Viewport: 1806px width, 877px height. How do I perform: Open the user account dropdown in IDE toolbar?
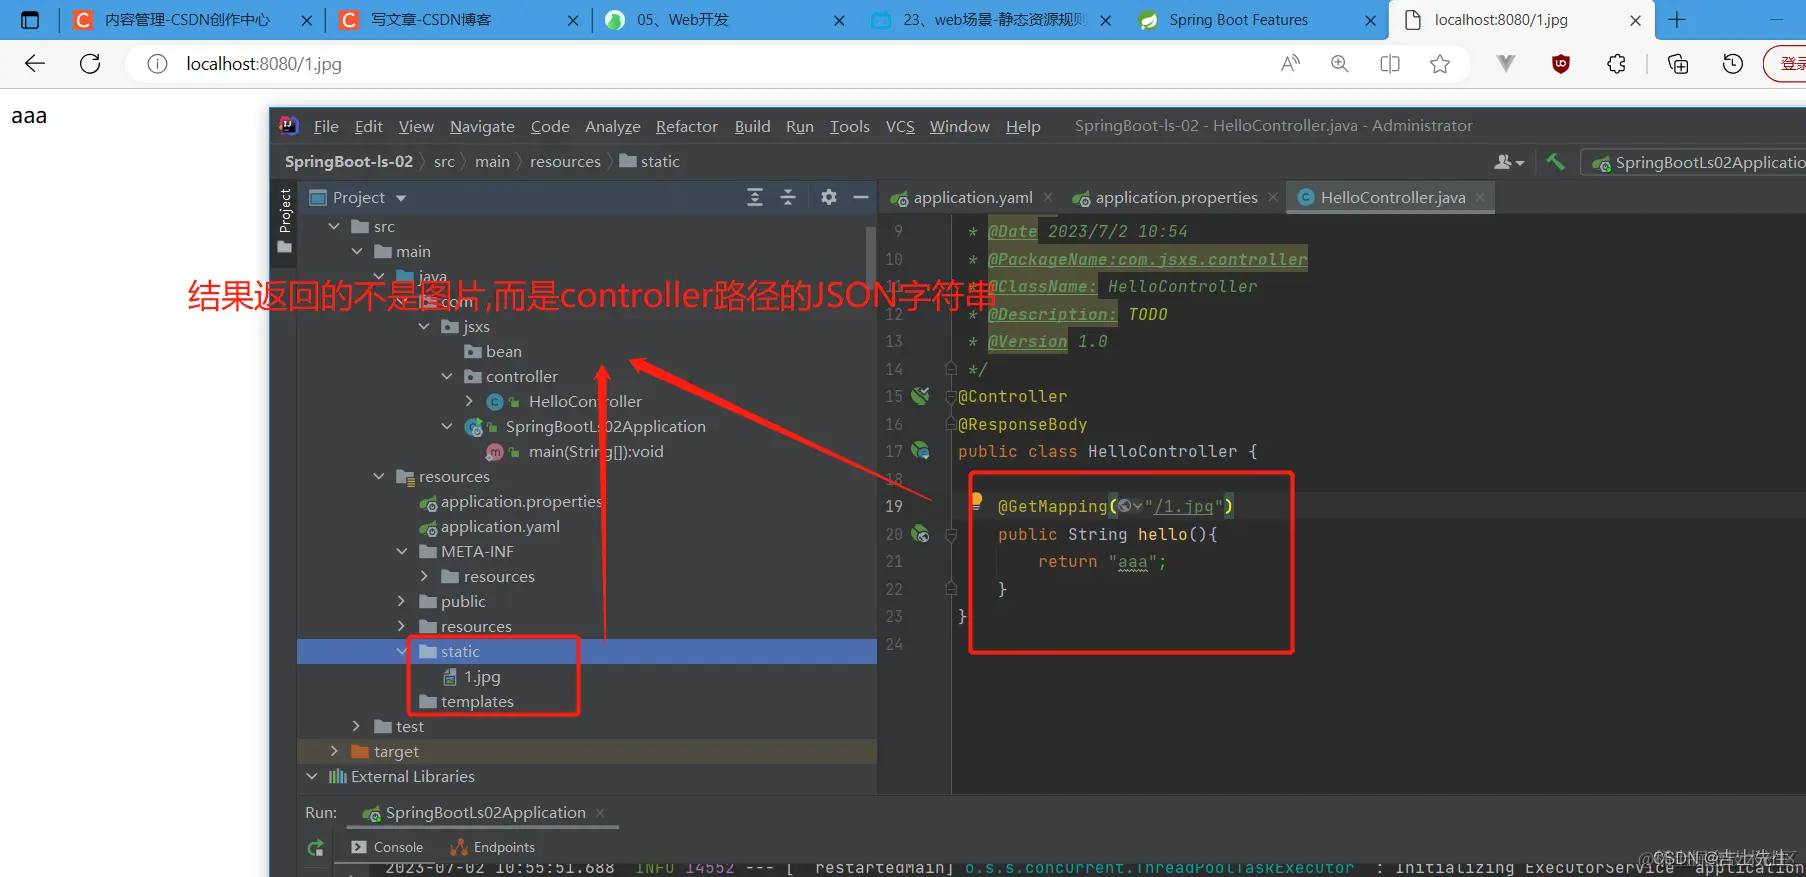pyautogui.click(x=1509, y=162)
